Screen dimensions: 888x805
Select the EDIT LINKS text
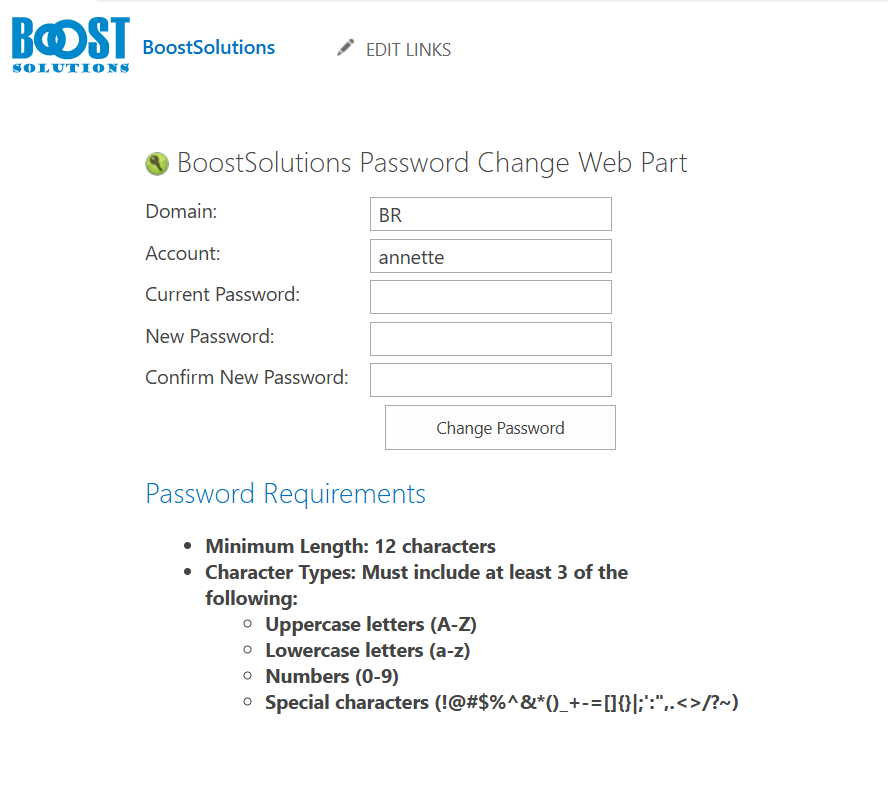click(x=408, y=50)
